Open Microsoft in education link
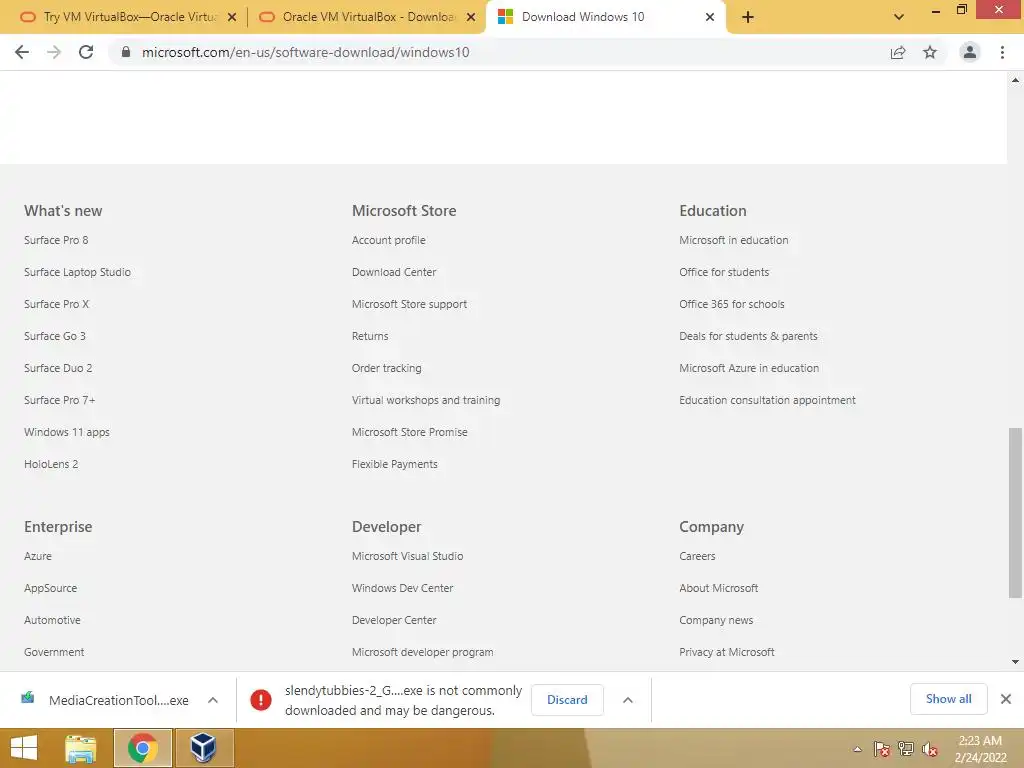 pyautogui.click(x=733, y=240)
